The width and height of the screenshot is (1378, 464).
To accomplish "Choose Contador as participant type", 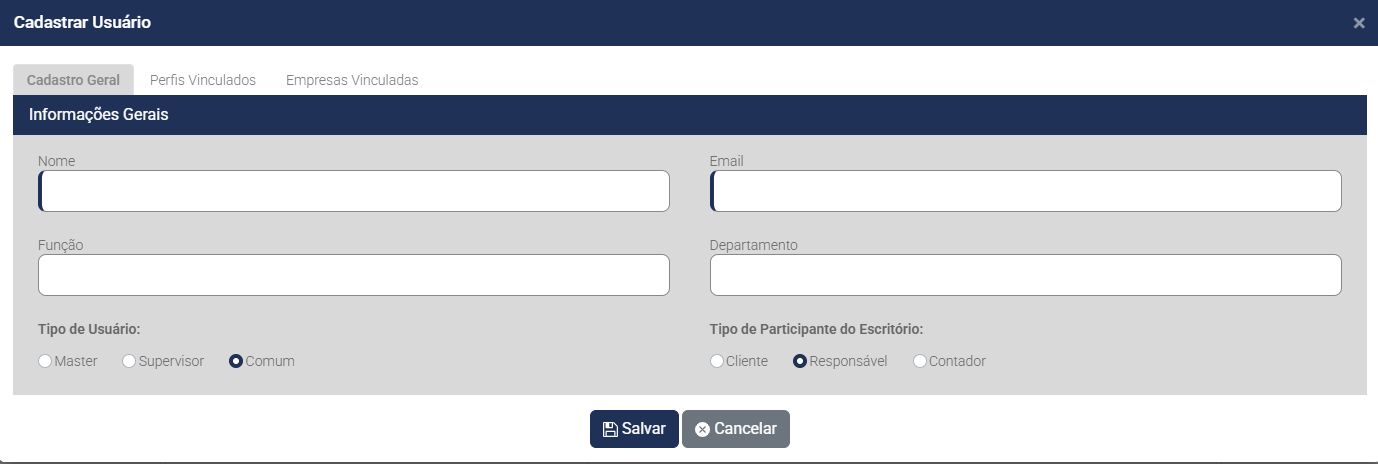I will click(920, 361).
